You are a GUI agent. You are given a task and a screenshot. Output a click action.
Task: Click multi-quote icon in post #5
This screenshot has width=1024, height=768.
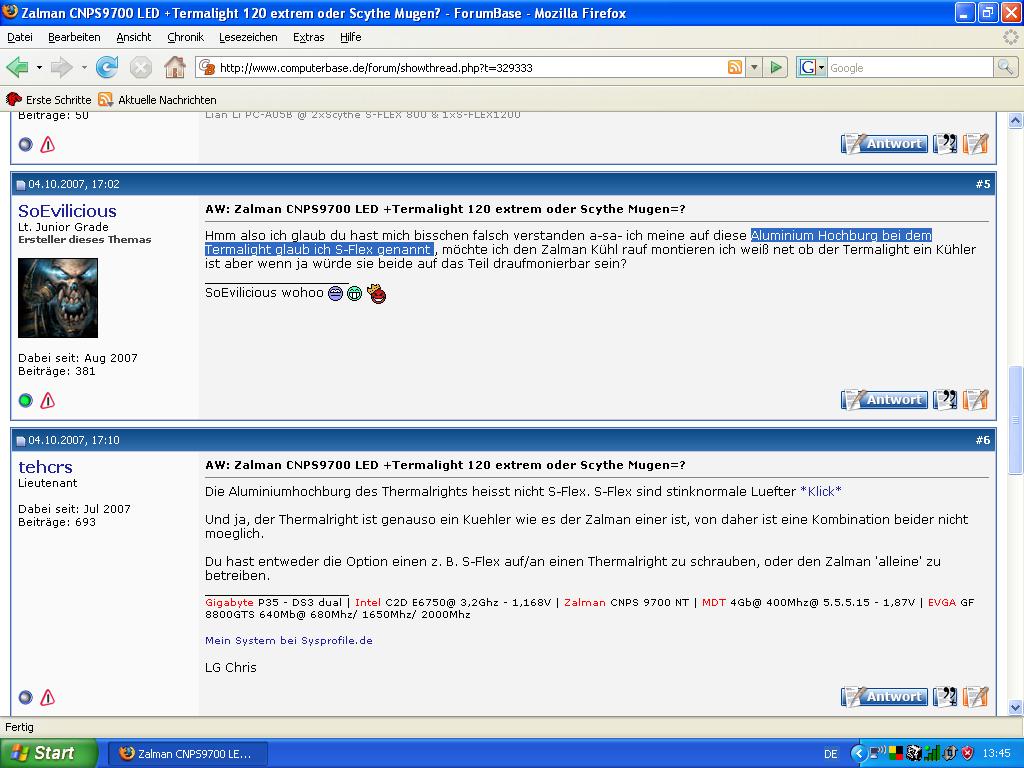945,400
